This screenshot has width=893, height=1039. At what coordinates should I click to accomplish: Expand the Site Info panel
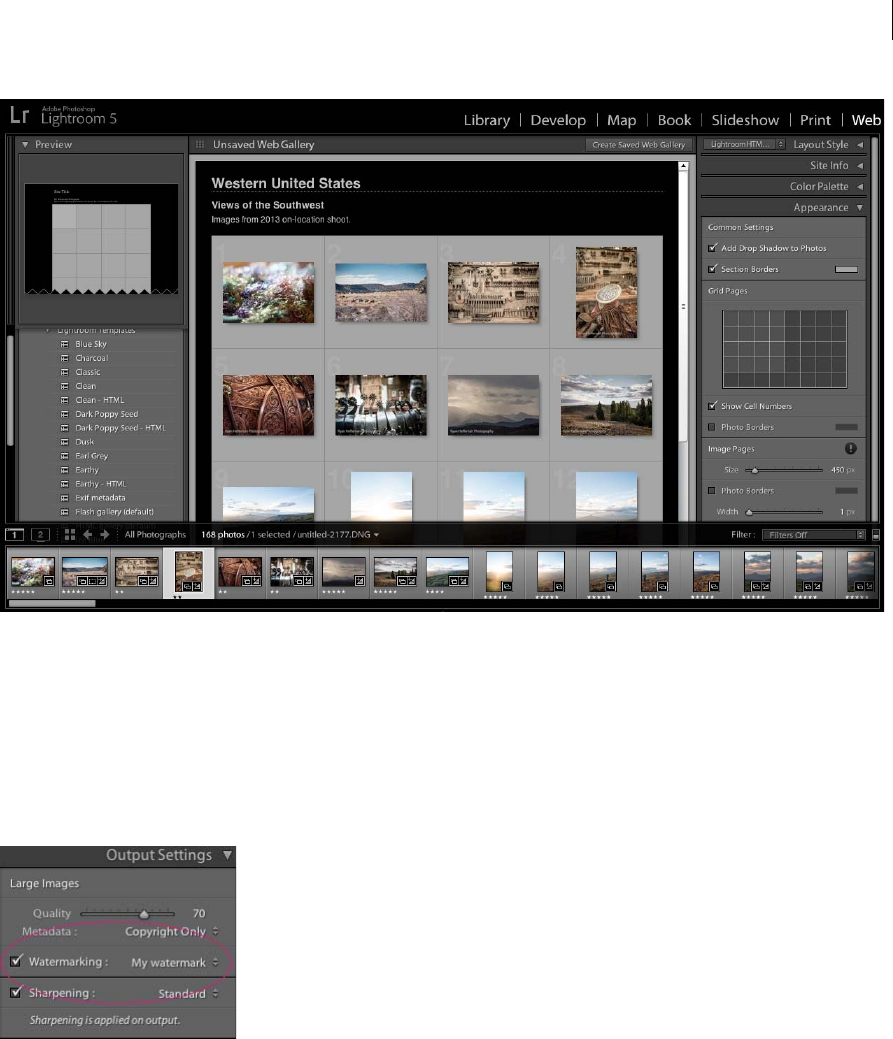(x=860, y=166)
